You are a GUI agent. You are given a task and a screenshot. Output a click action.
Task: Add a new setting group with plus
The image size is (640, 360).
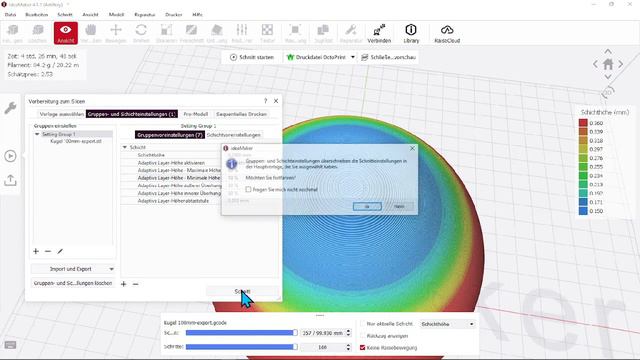point(36,251)
